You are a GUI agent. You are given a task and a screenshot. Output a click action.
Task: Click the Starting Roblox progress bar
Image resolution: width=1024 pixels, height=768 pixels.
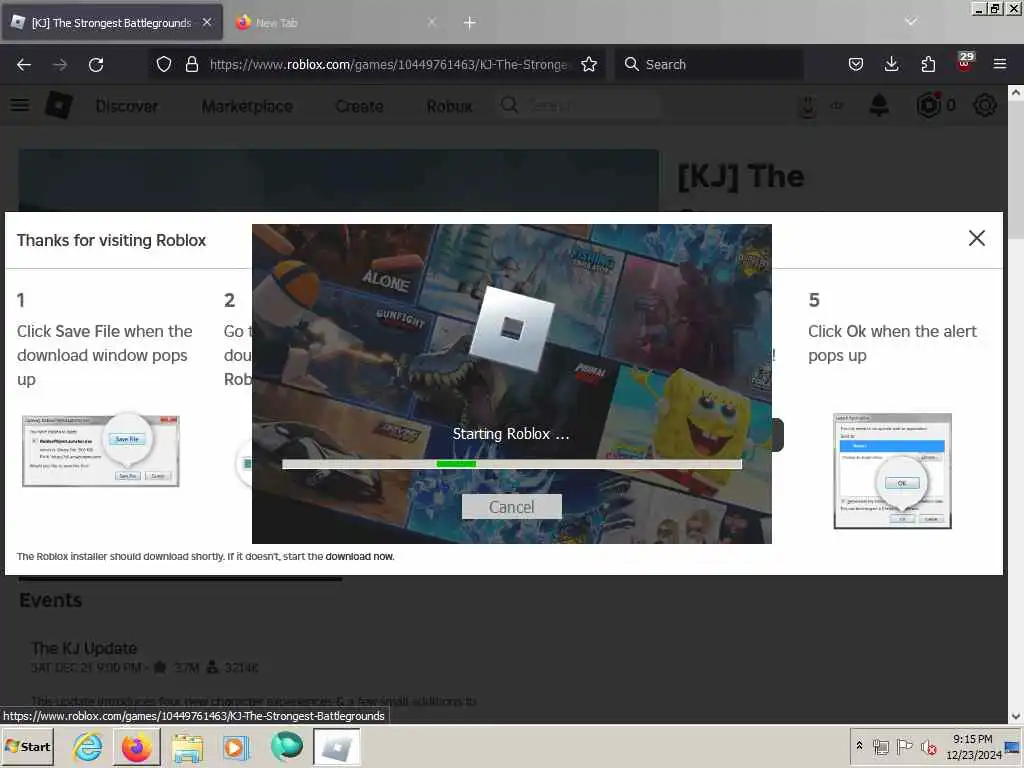coord(512,464)
